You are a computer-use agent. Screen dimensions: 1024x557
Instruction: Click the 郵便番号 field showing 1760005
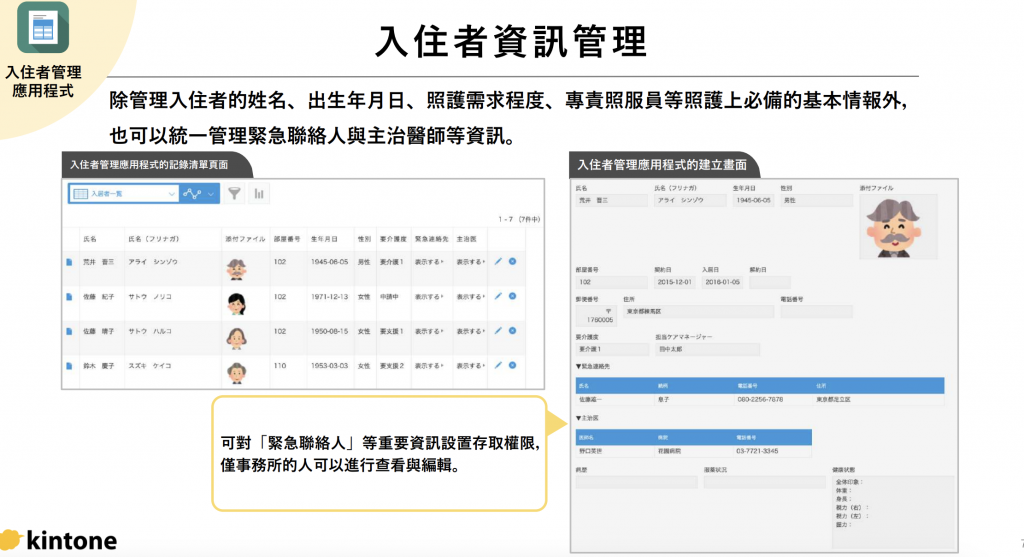596,316
